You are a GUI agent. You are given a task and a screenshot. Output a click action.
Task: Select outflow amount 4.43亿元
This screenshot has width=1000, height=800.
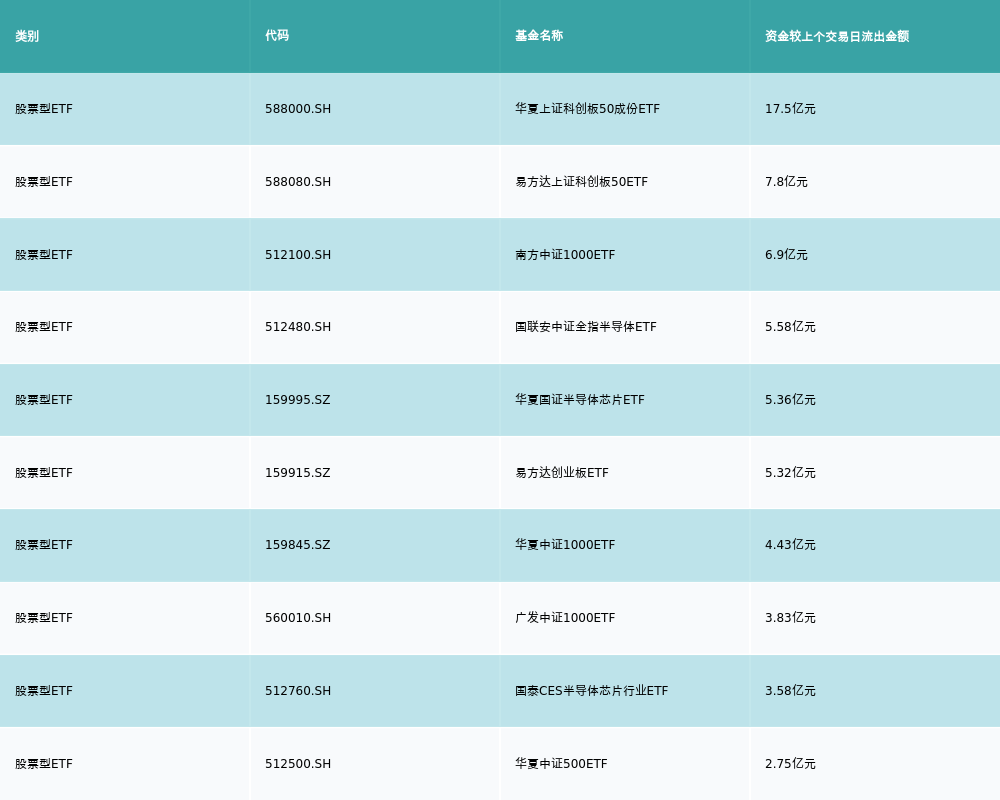click(790, 545)
